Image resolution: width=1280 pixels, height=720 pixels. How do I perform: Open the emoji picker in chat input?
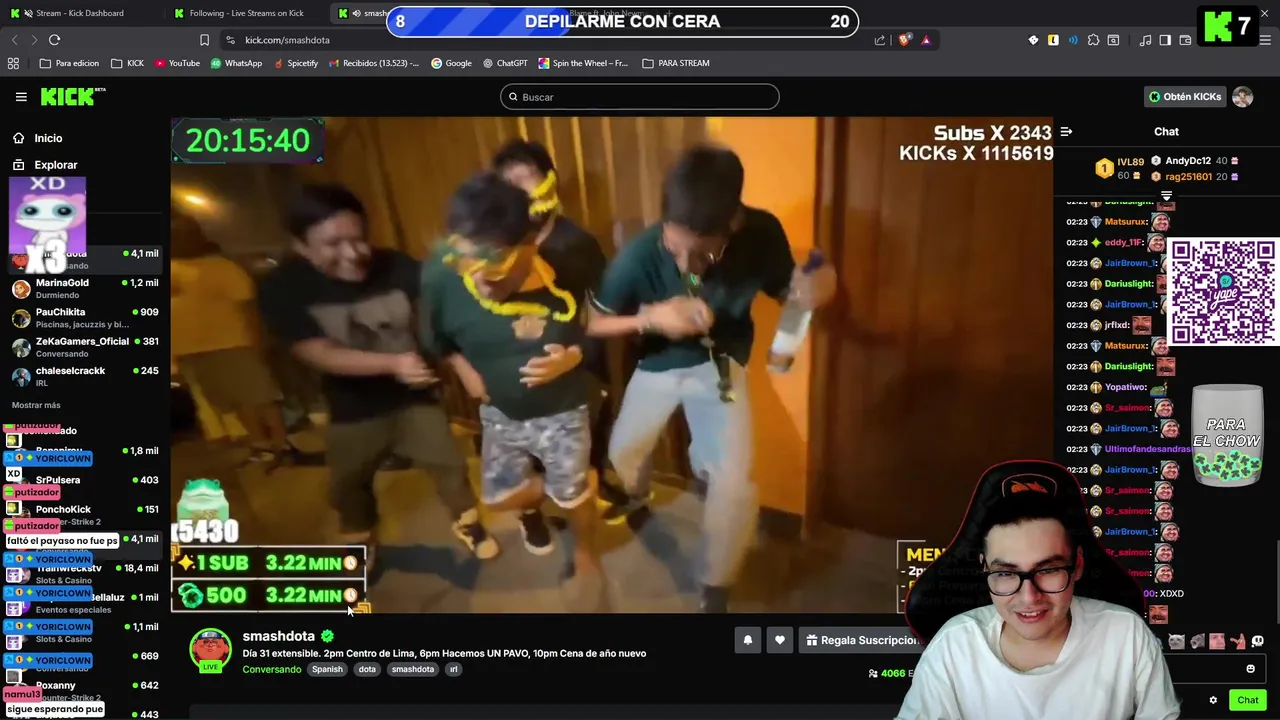[1250, 669]
